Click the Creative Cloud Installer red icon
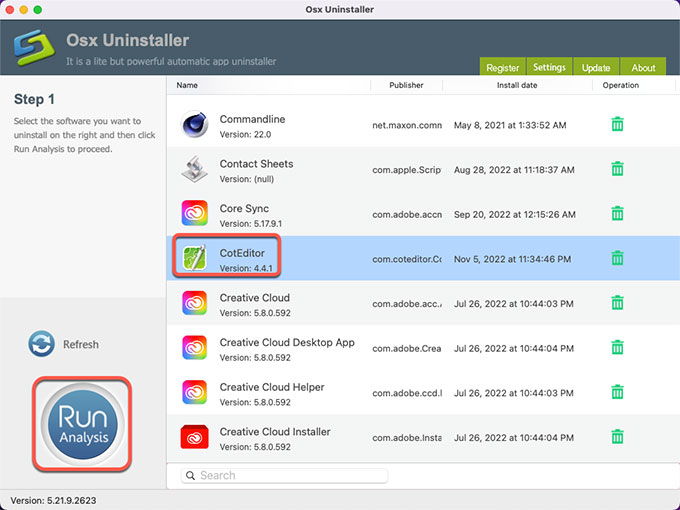Screen dimensions: 680x510 click(194, 437)
